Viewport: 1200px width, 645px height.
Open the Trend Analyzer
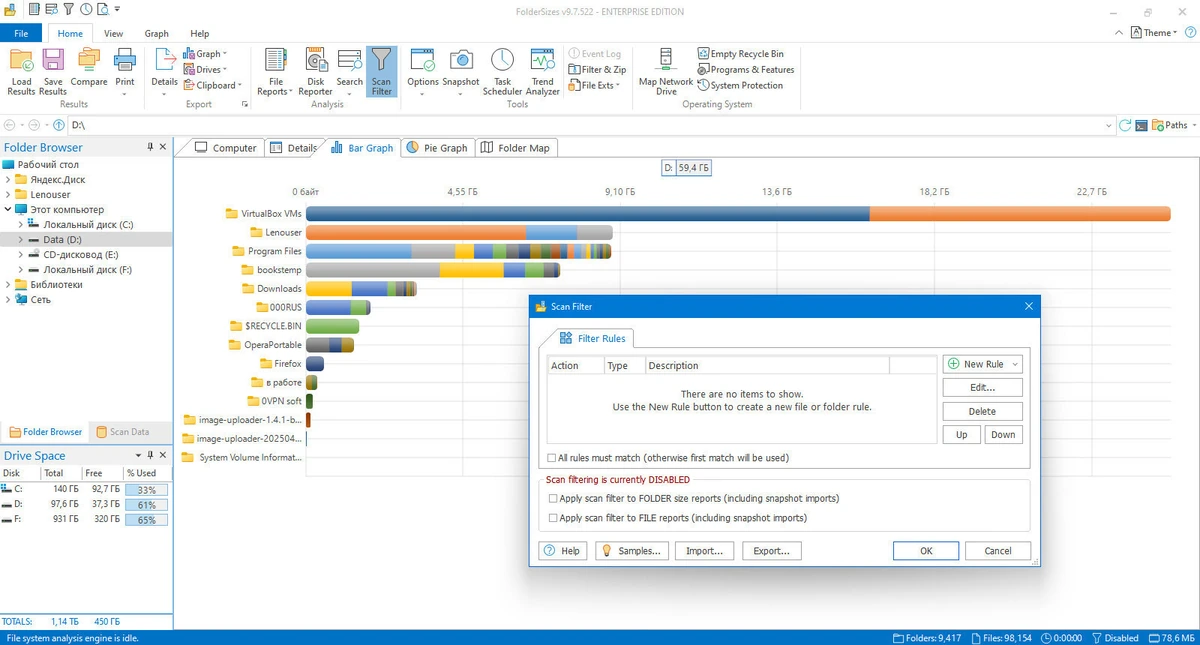pyautogui.click(x=542, y=71)
